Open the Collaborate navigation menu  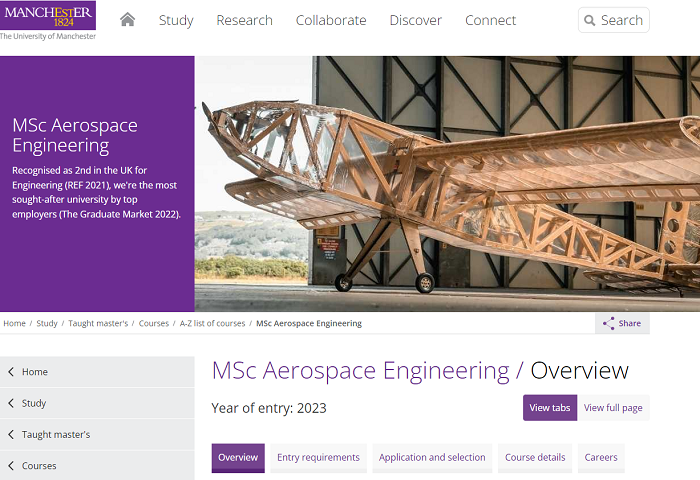click(331, 20)
